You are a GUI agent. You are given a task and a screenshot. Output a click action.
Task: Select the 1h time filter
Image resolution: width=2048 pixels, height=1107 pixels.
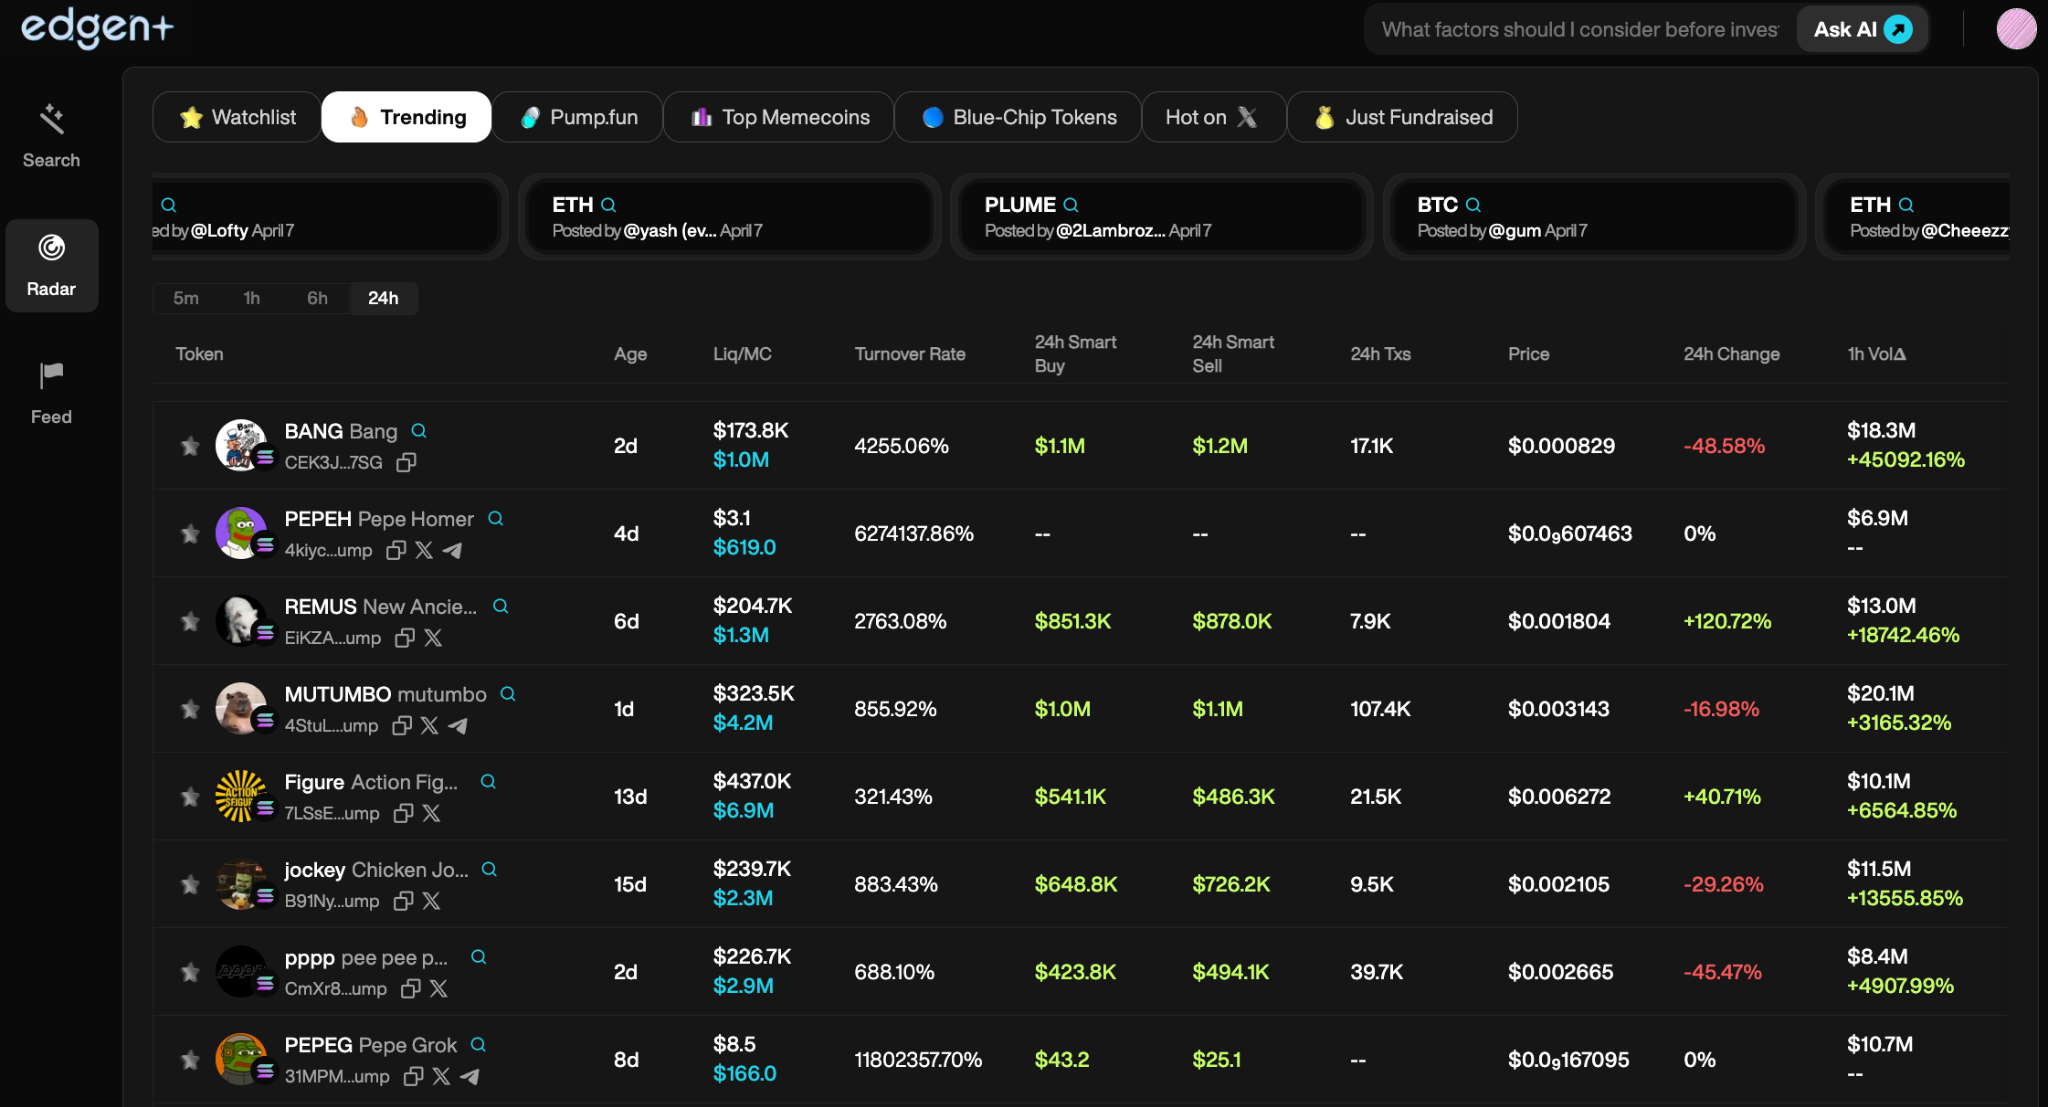coord(251,298)
